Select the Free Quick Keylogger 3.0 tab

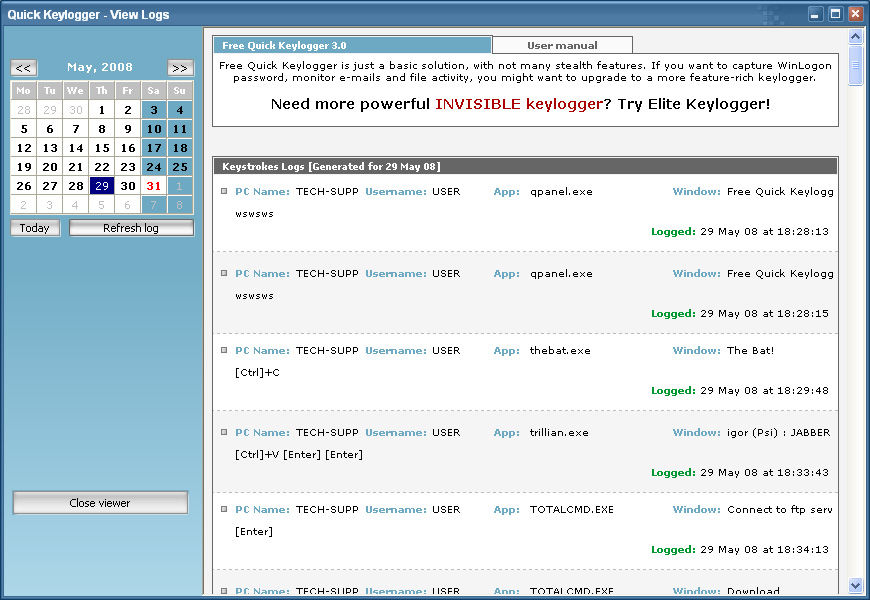click(x=352, y=46)
